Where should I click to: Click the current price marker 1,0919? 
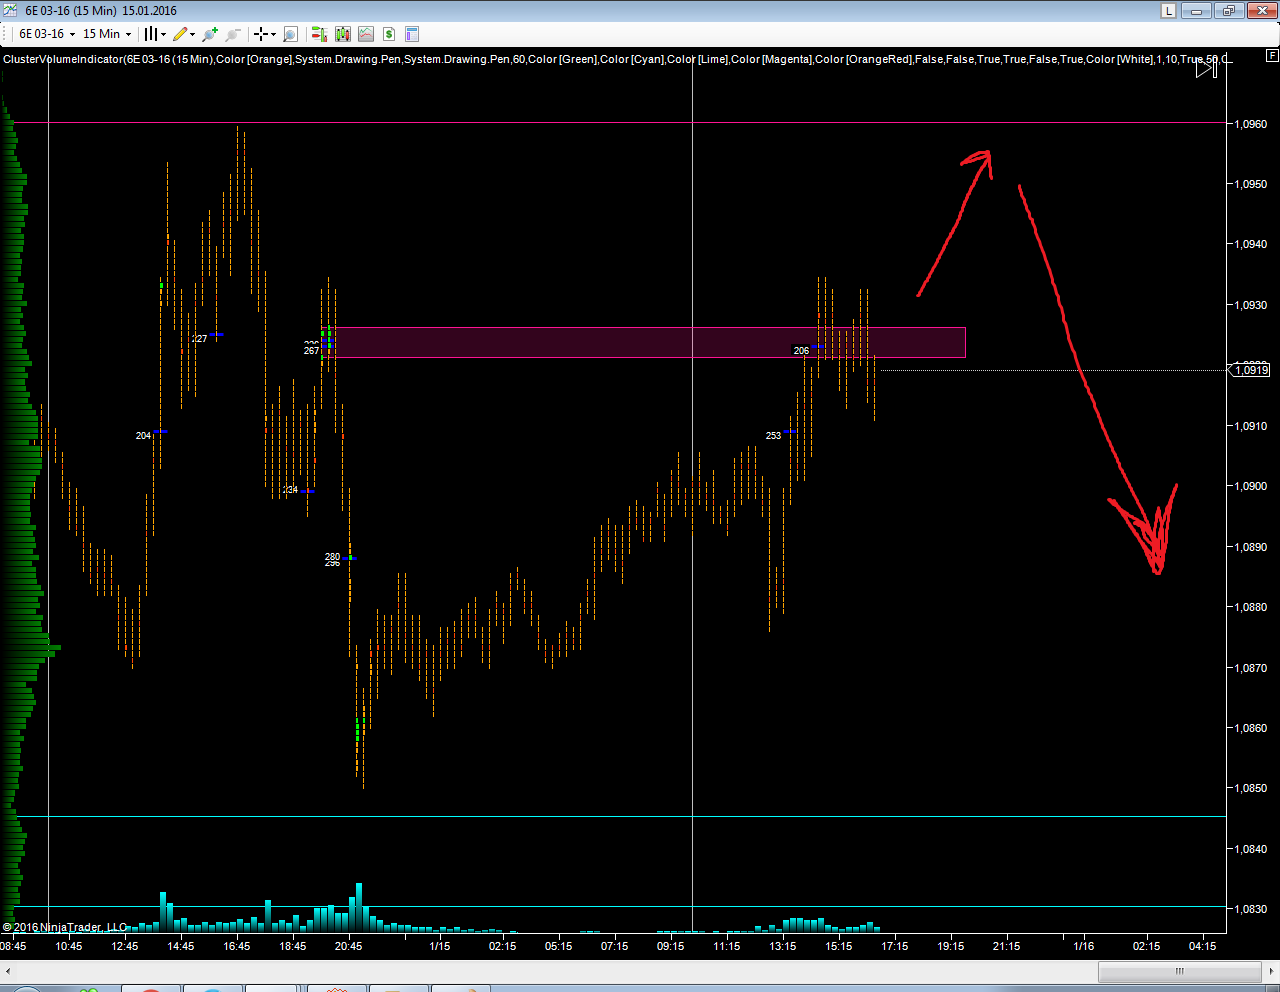point(1250,370)
